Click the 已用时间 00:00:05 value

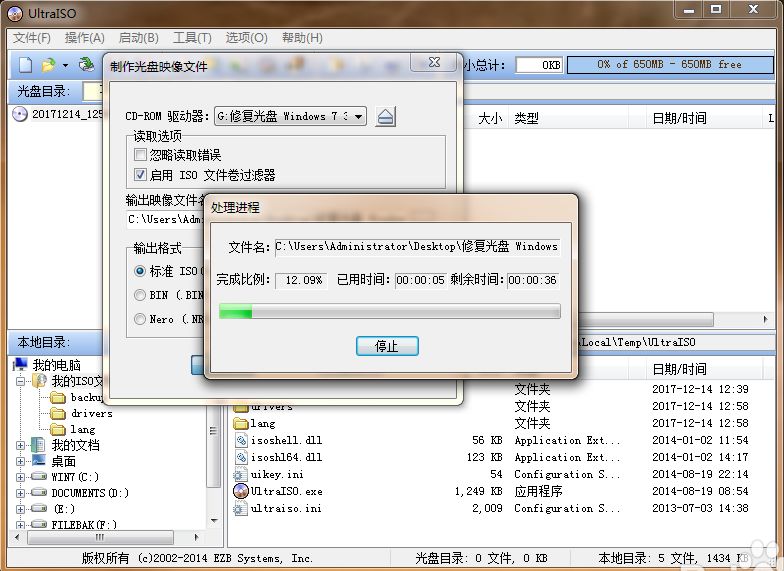[x=420, y=280]
